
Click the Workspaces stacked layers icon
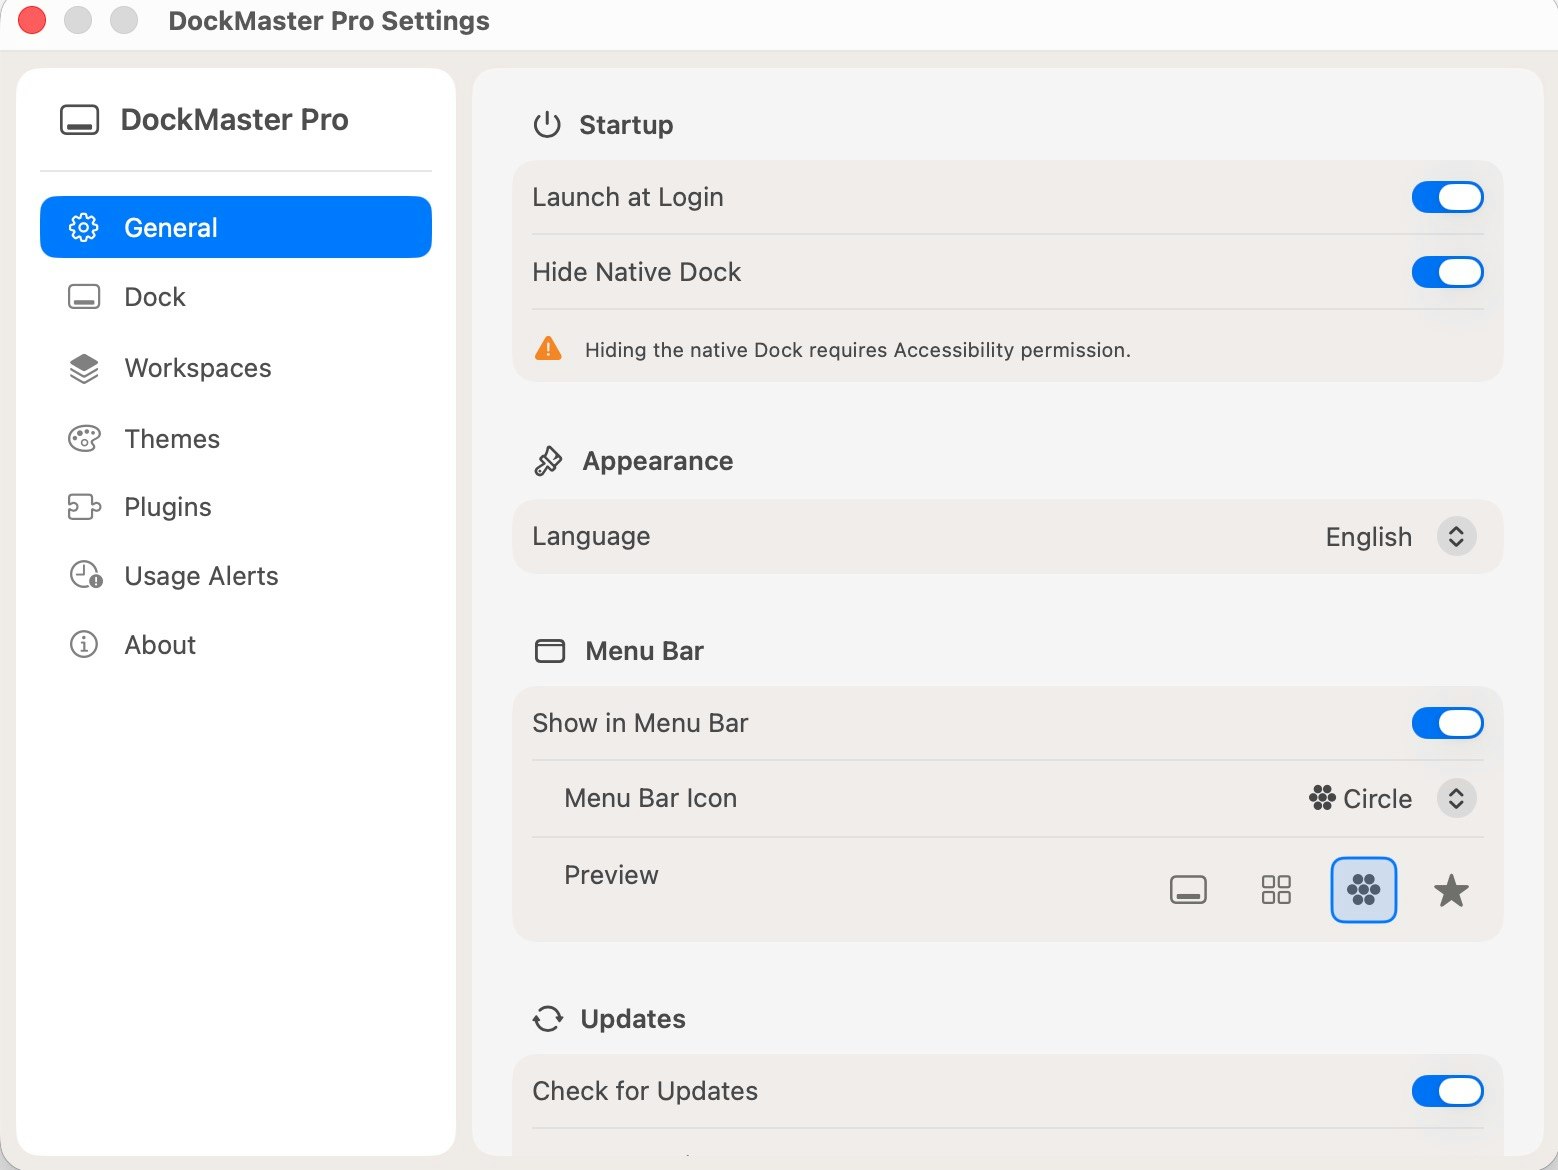[84, 368]
